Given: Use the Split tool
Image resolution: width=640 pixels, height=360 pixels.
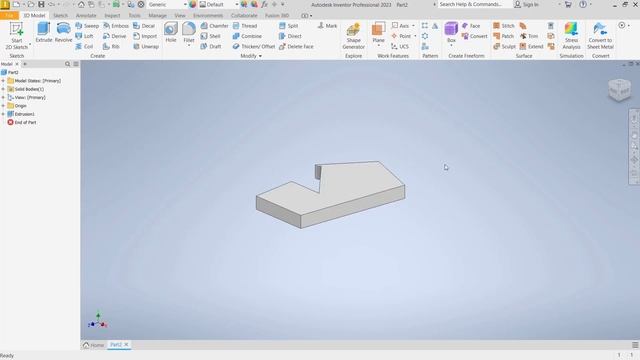Looking at the screenshot, I should pos(289,26).
